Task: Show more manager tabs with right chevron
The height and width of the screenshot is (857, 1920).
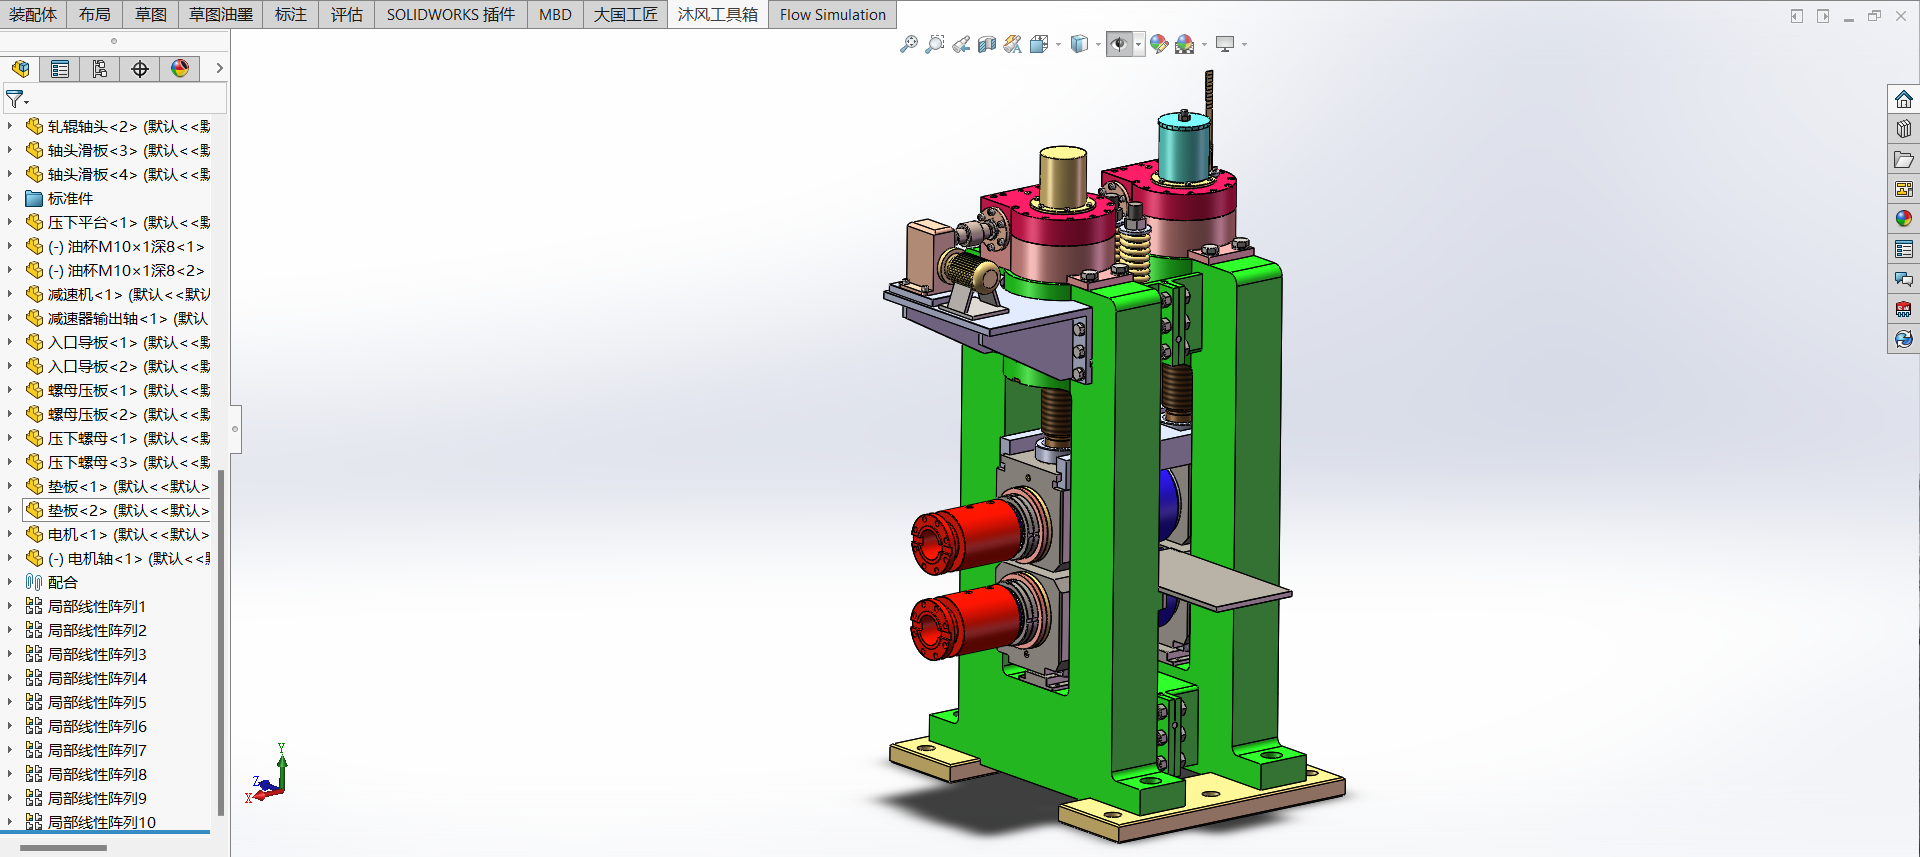Action: [219, 68]
